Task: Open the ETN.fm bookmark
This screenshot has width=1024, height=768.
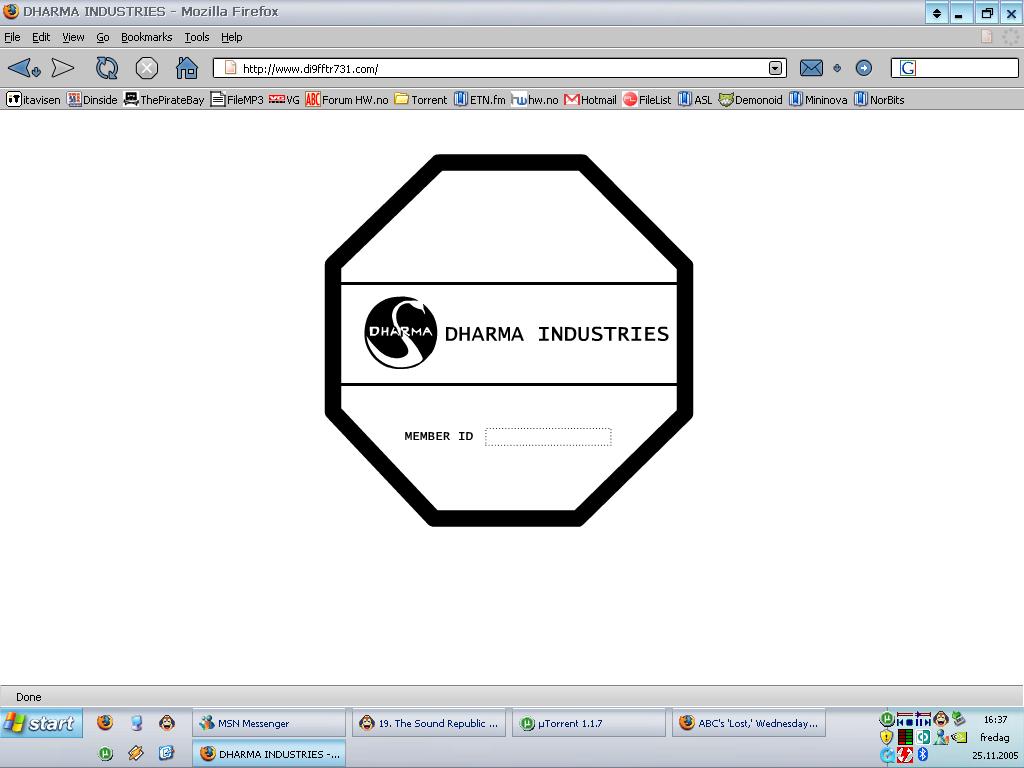Action: tap(480, 100)
